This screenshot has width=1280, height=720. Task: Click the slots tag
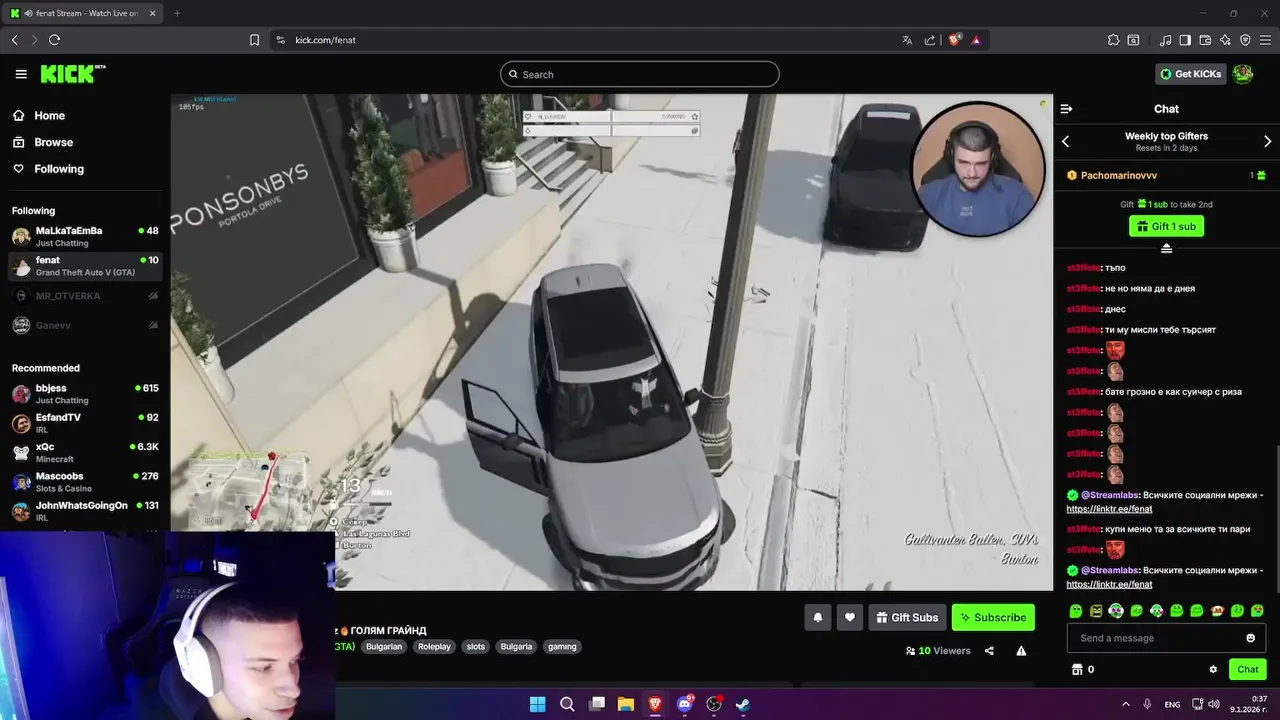(476, 647)
